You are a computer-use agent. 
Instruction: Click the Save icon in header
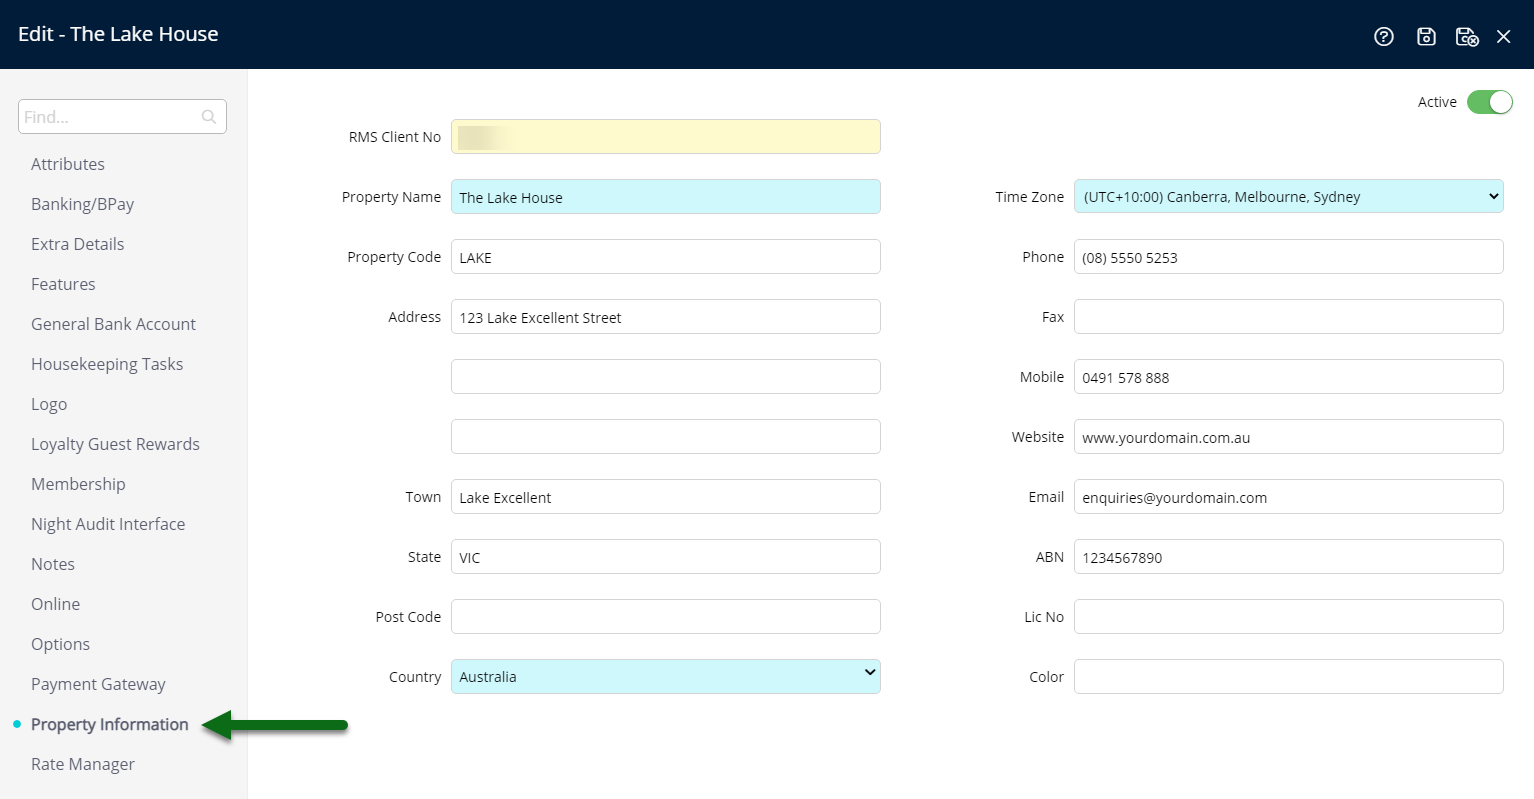point(1426,36)
